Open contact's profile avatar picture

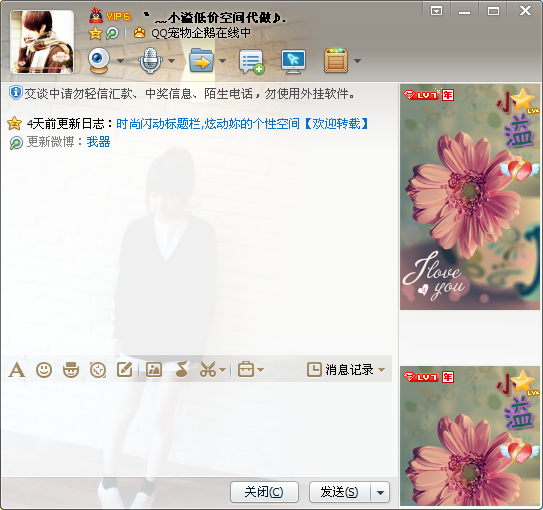point(42,42)
